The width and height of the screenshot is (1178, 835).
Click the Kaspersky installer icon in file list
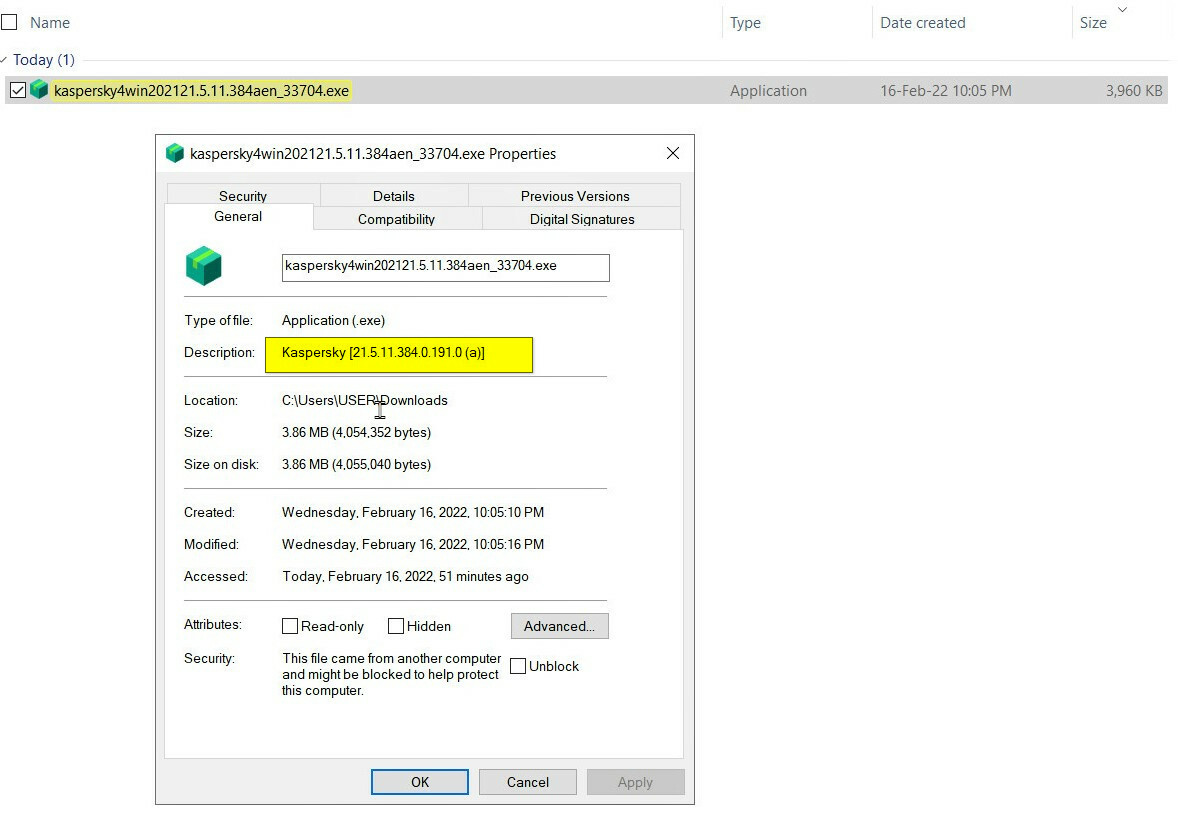(x=39, y=90)
